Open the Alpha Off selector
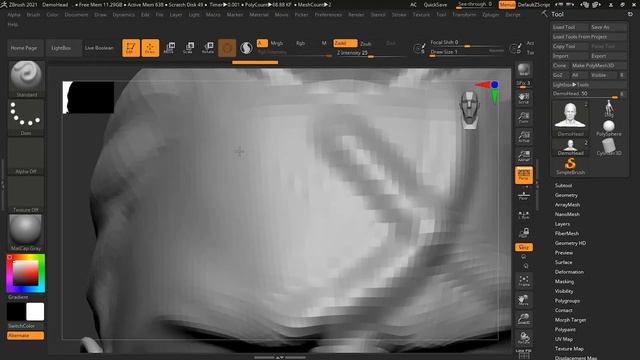 (x=26, y=156)
